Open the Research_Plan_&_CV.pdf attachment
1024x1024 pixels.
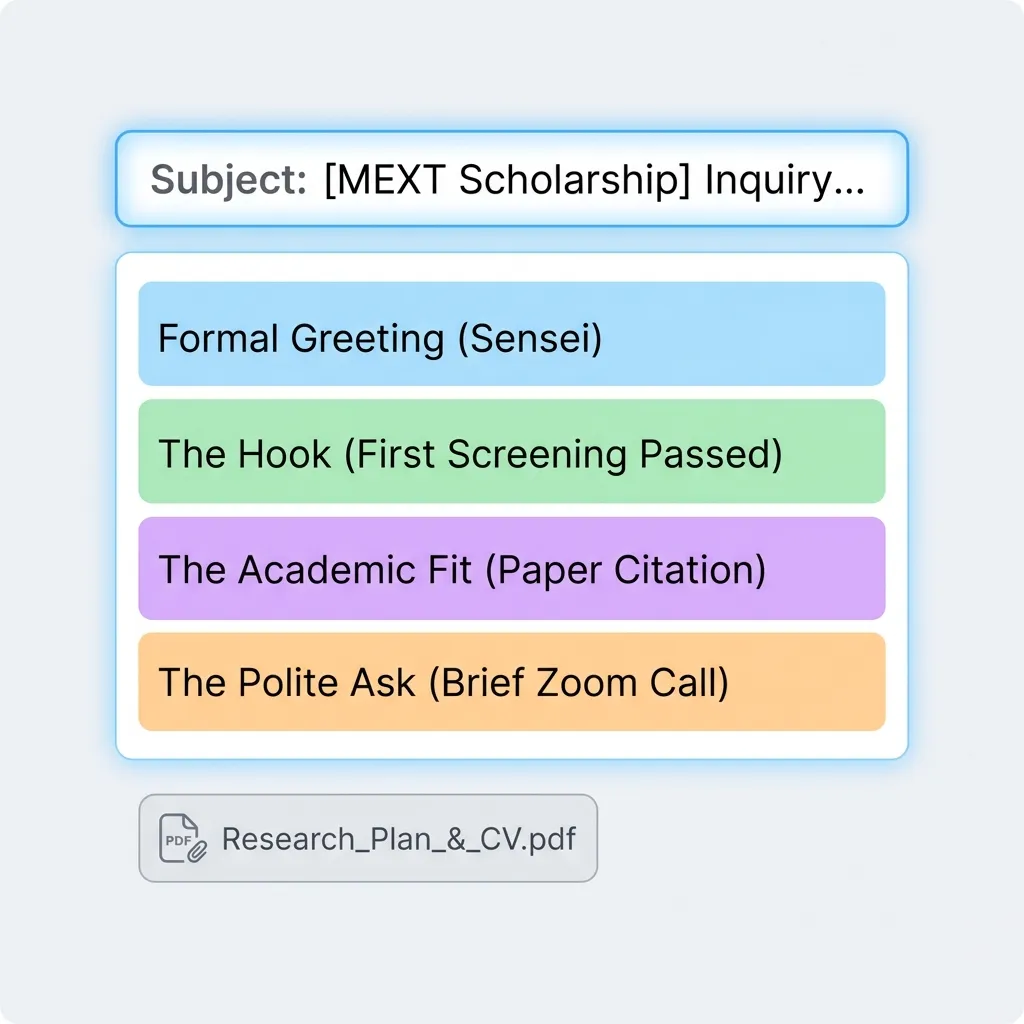coord(368,839)
